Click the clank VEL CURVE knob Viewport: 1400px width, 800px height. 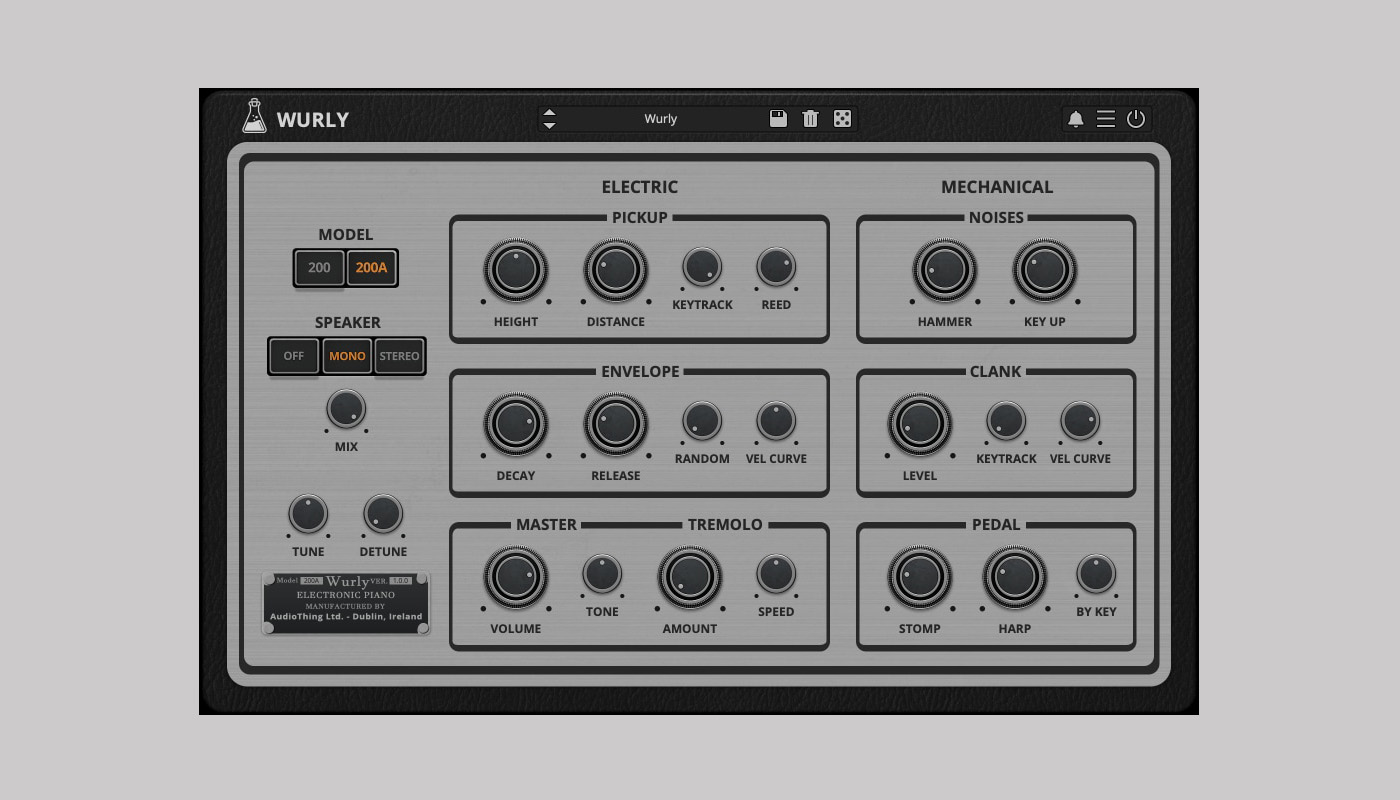click(x=1080, y=421)
